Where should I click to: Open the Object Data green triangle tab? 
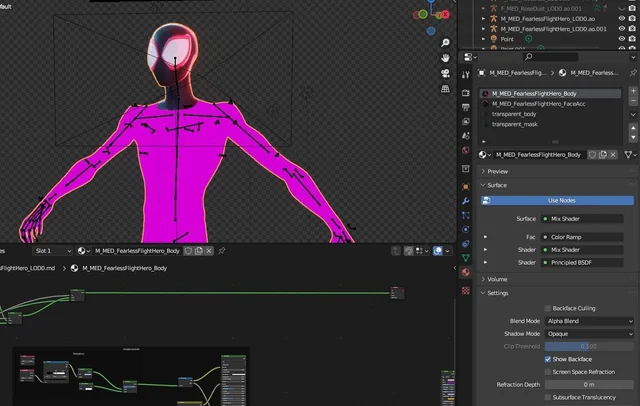tap(466, 258)
